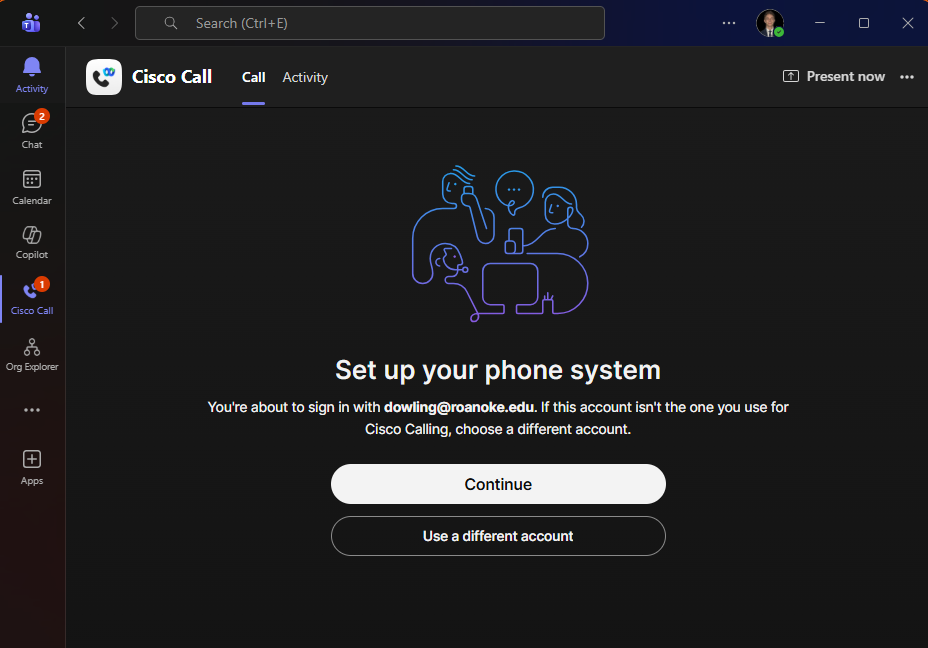The height and width of the screenshot is (648, 928).
Task: Show more apps via sidebar ellipsis
Action: point(32,410)
